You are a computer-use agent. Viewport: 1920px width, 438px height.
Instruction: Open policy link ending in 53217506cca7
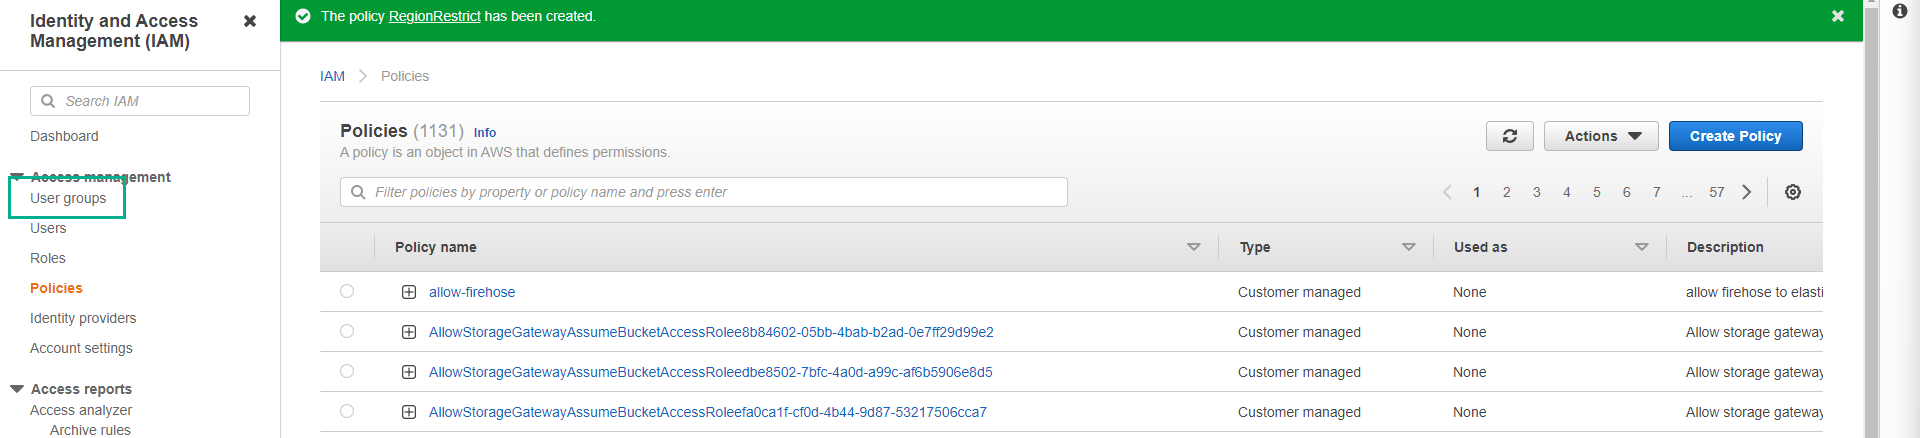[x=708, y=412]
